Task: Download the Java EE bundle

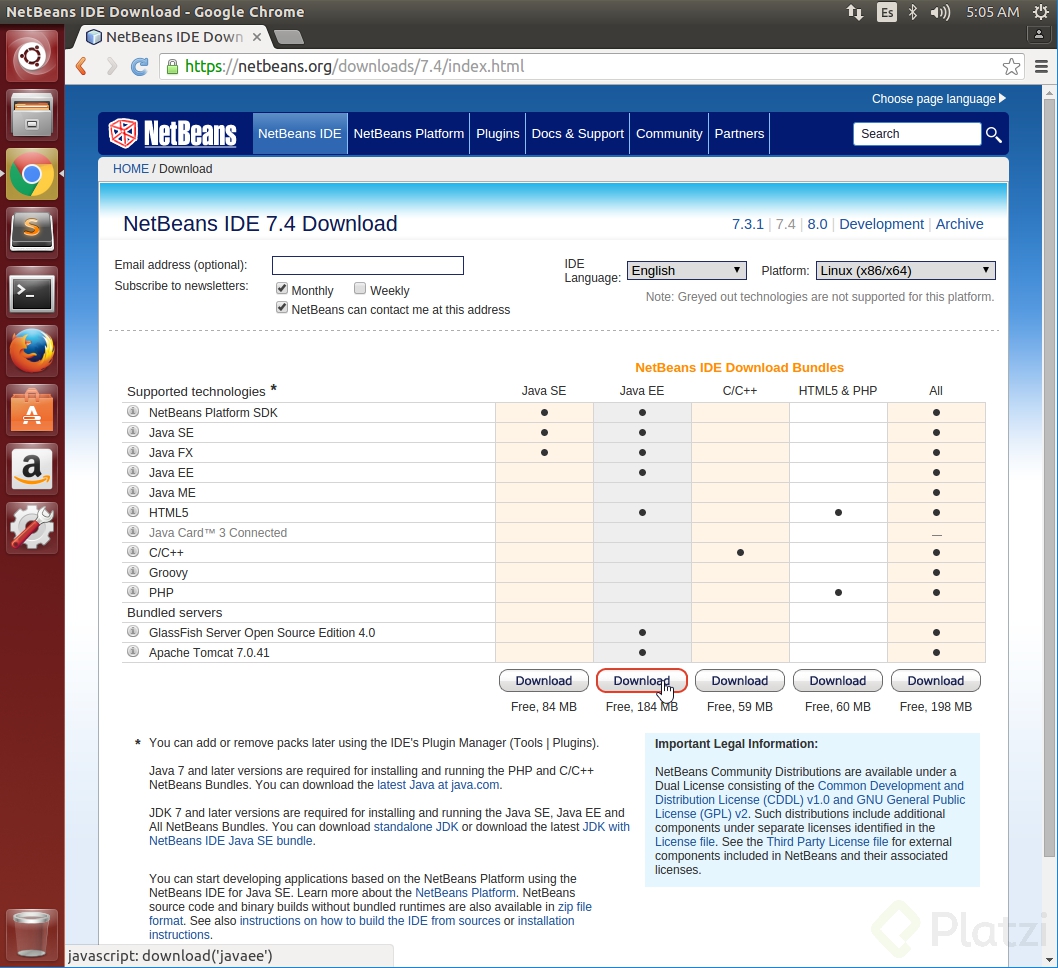Action: pyautogui.click(x=642, y=681)
